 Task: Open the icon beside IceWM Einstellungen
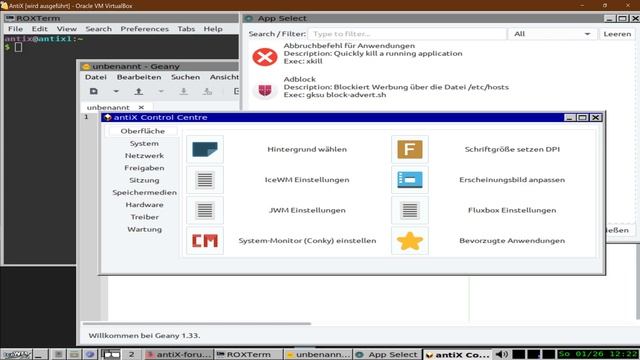pos(205,180)
